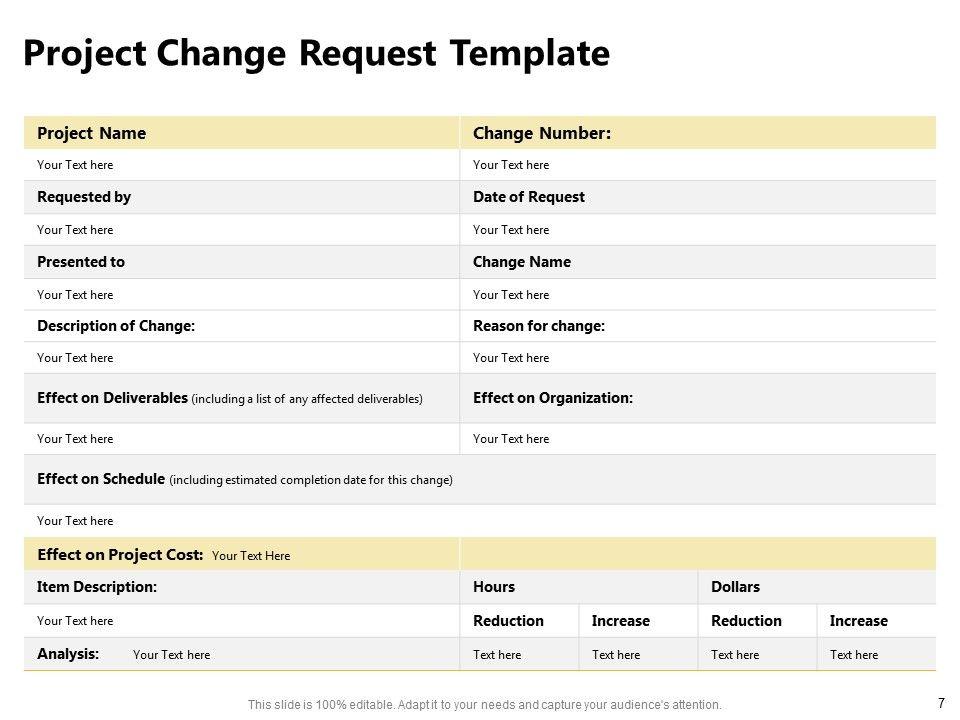Click the slide title 'Project Change Request Template'
Screen dimensions: 960x720
pos(316,54)
